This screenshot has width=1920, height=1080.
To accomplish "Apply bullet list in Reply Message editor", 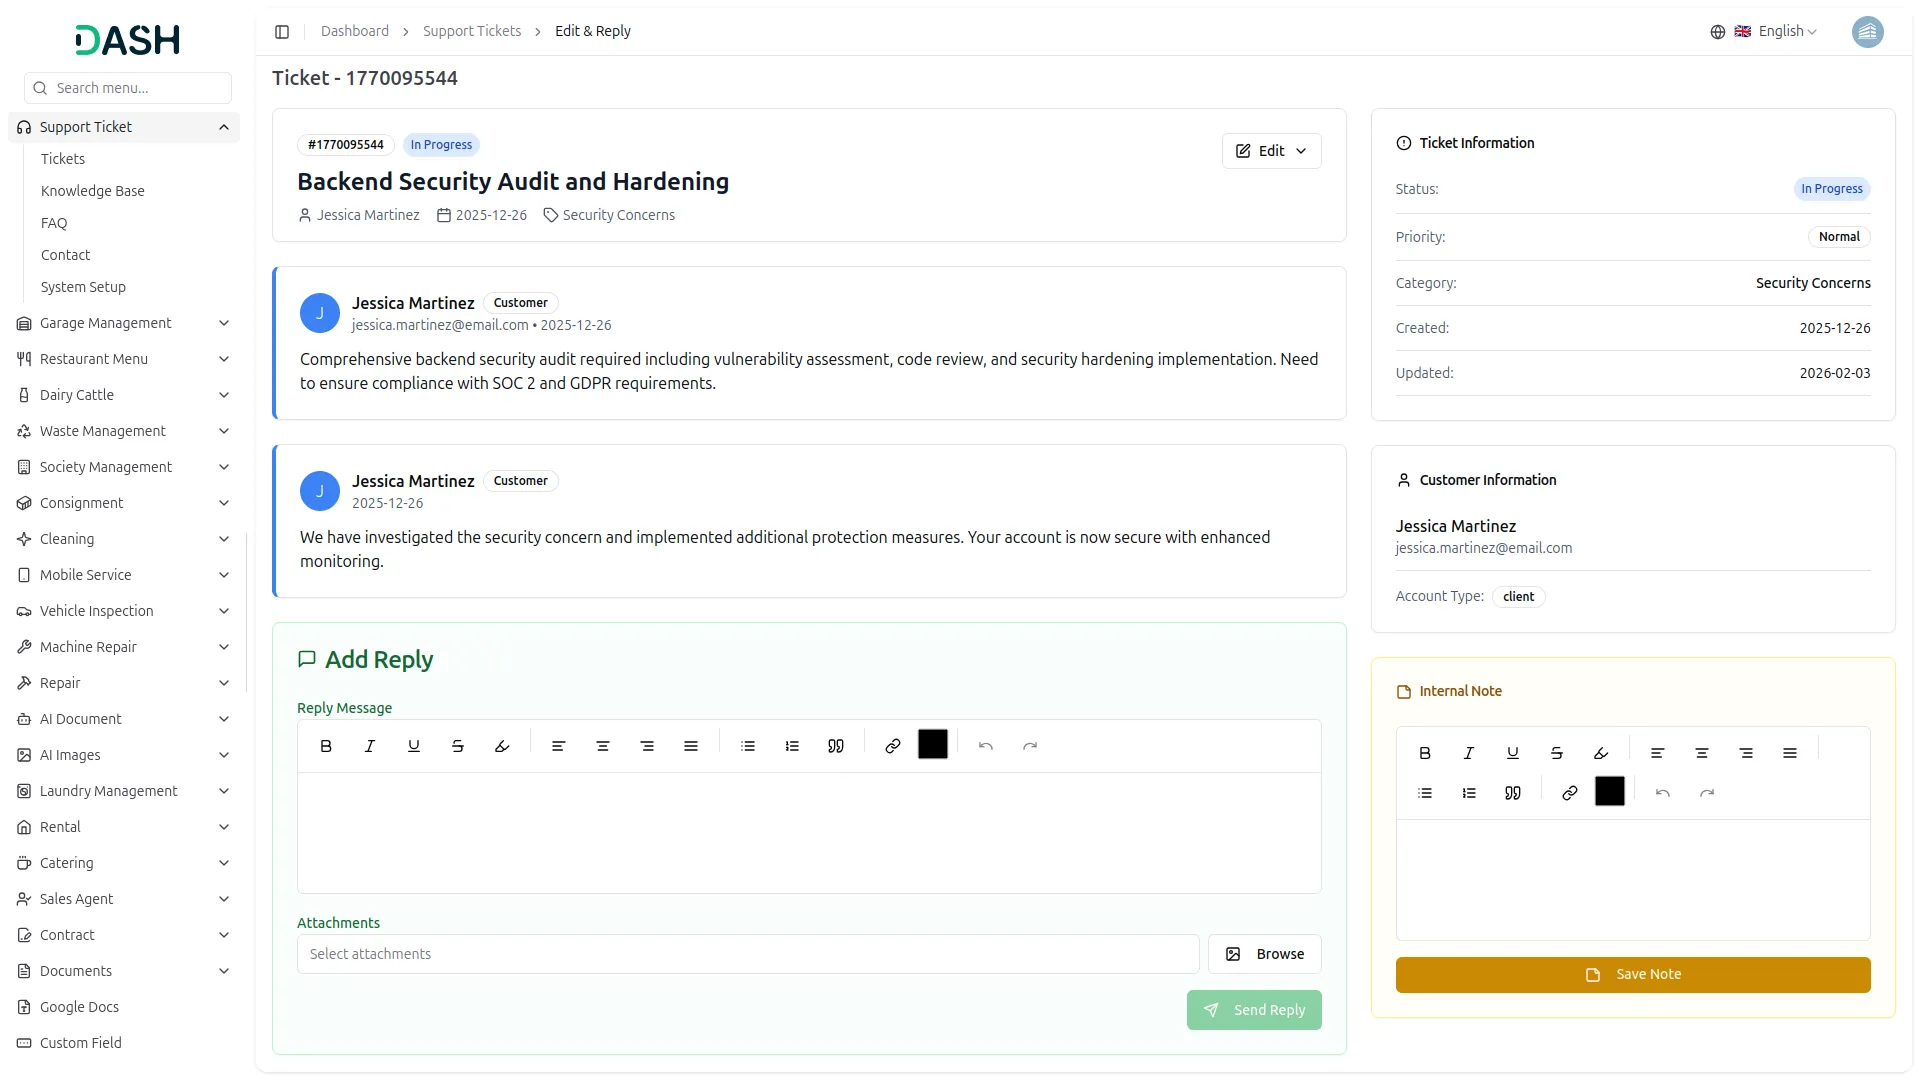I will (748, 746).
